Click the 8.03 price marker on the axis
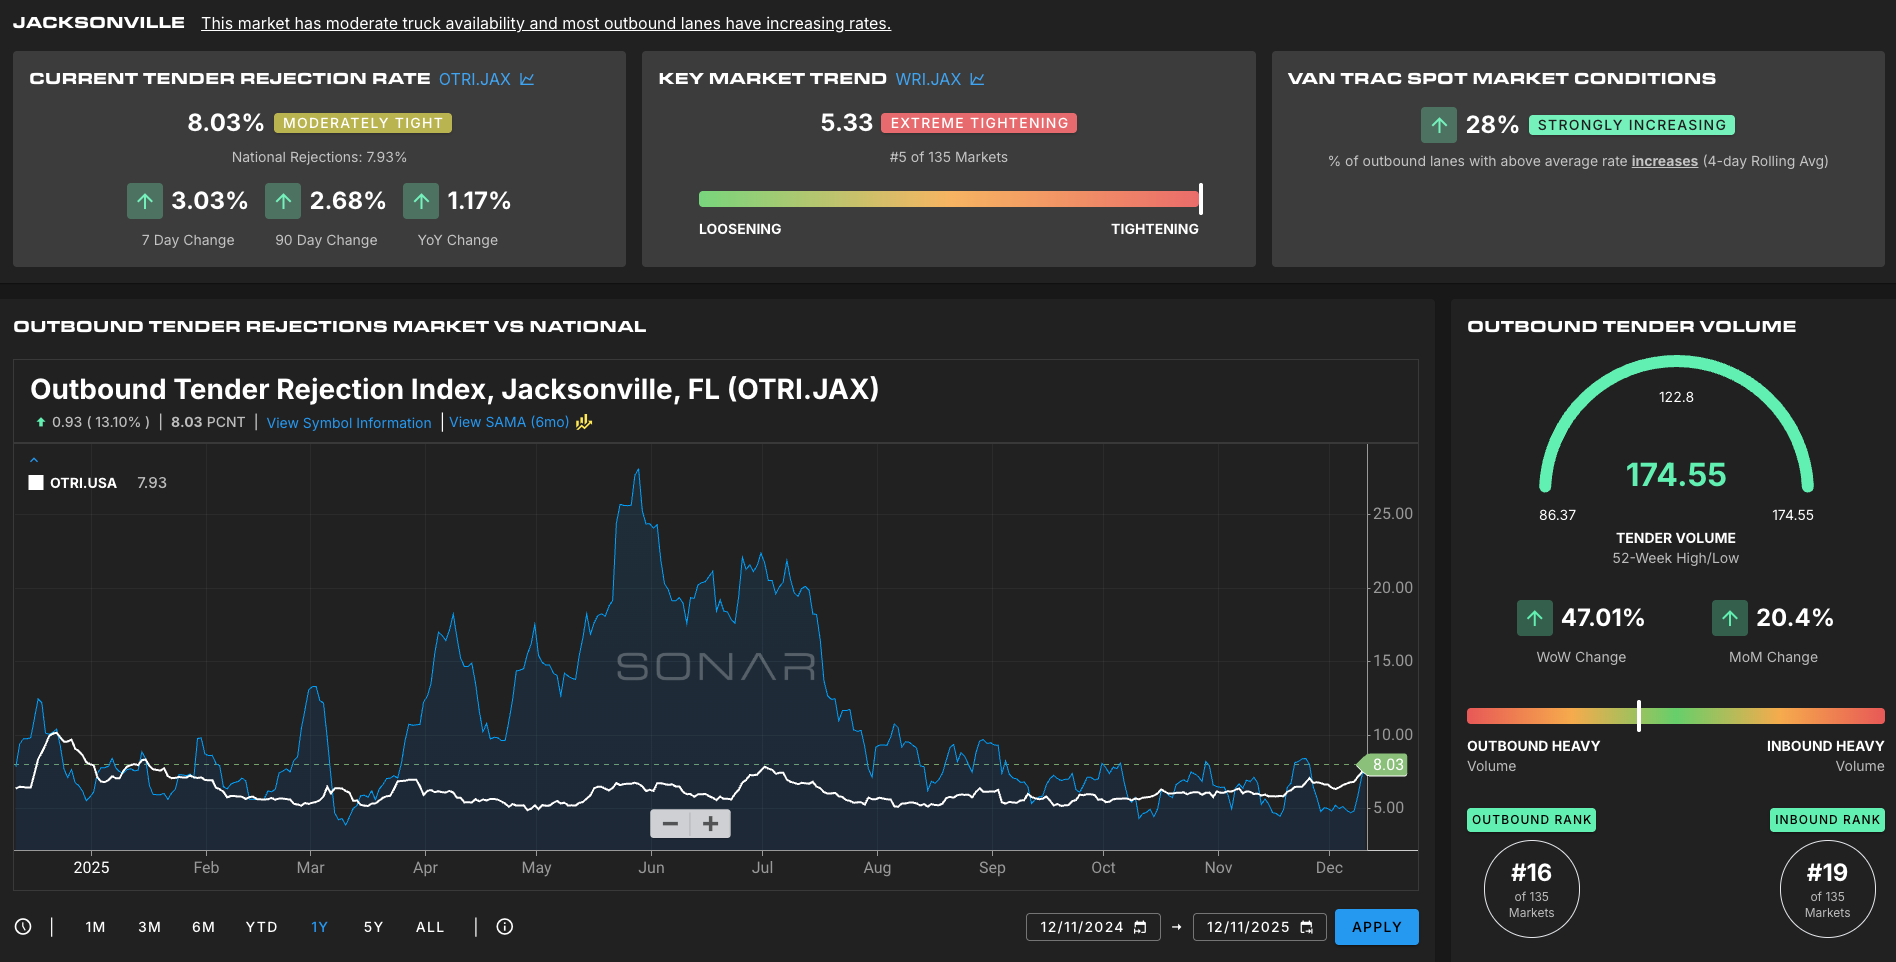 [x=1386, y=765]
